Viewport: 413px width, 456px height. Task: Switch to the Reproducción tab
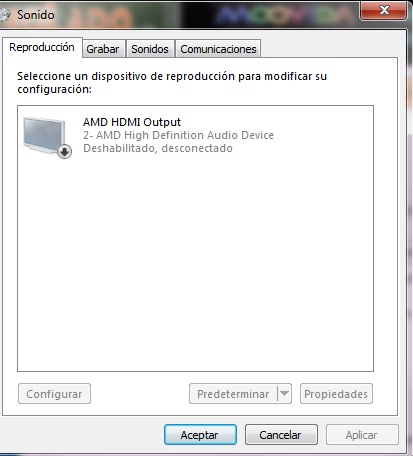(x=42, y=47)
